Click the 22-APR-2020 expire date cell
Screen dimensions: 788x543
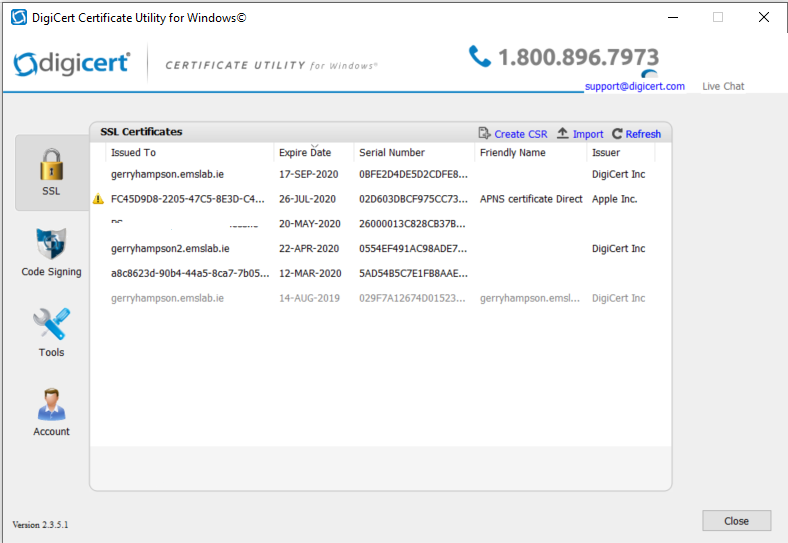(x=309, y=248)
